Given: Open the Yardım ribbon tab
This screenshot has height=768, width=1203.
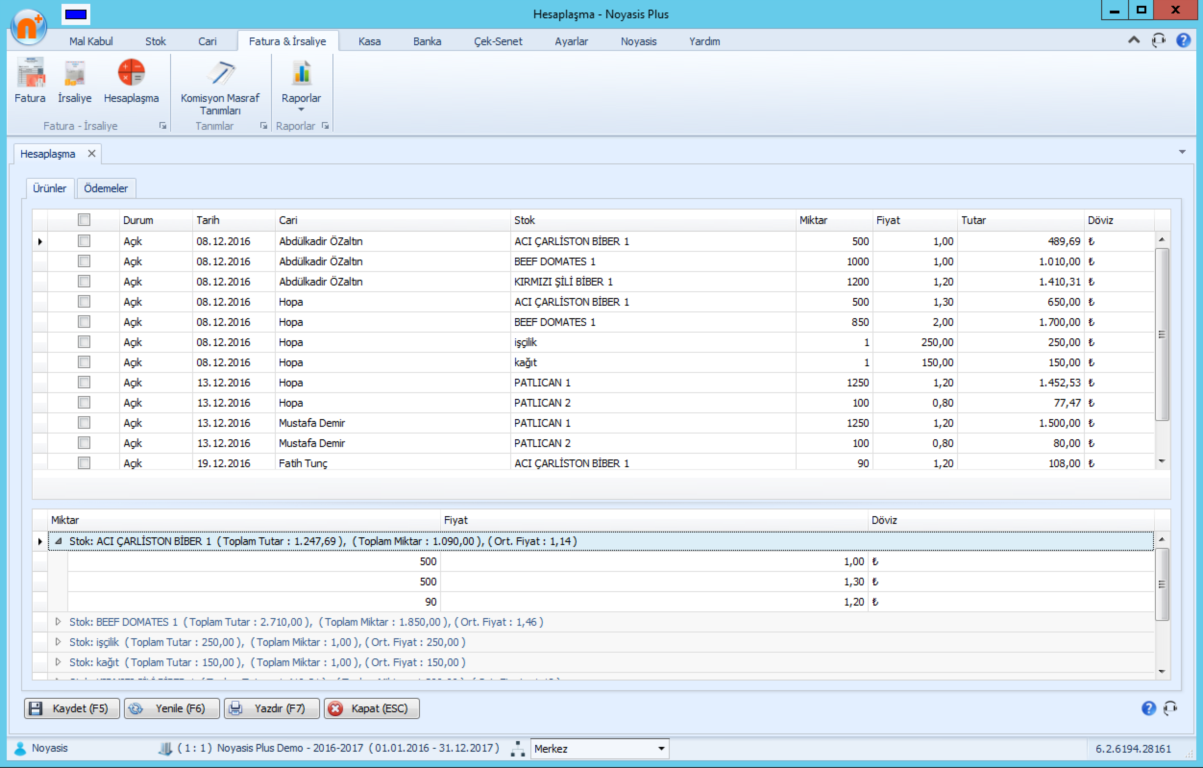Looking at the screenshot, I should click(x=704, y=41).
